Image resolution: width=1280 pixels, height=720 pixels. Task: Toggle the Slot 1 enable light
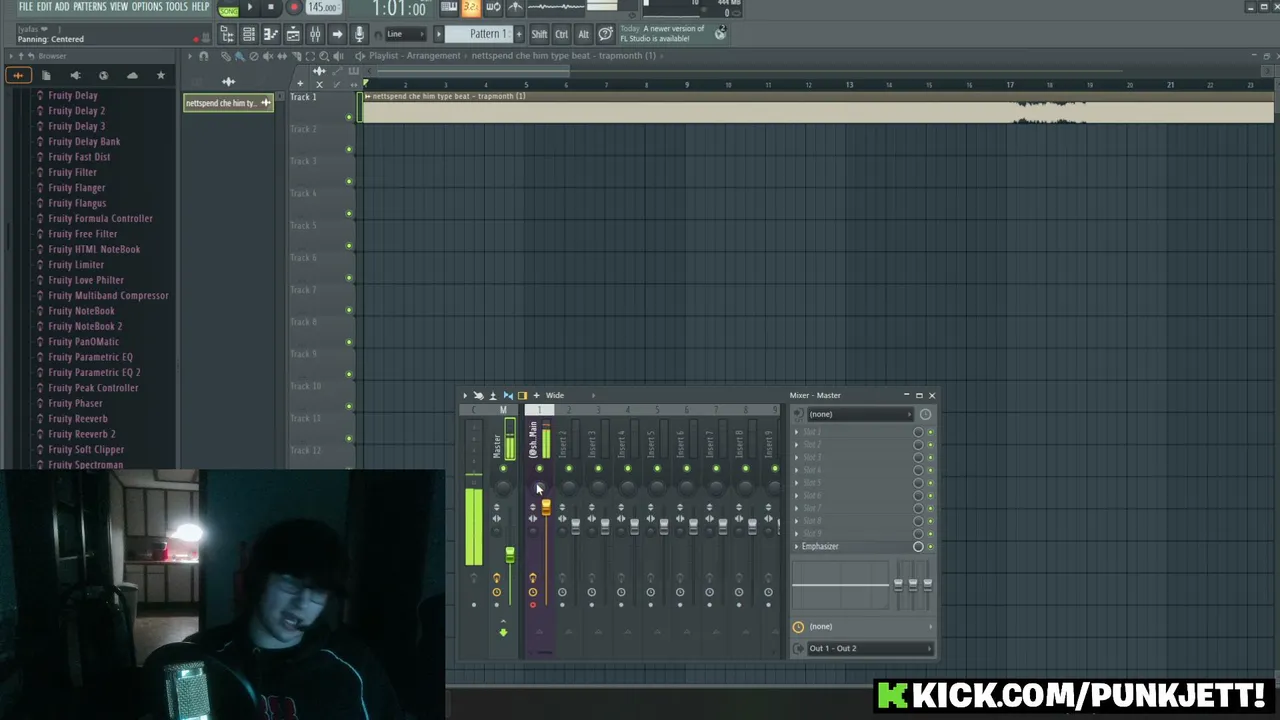point(929,432)
